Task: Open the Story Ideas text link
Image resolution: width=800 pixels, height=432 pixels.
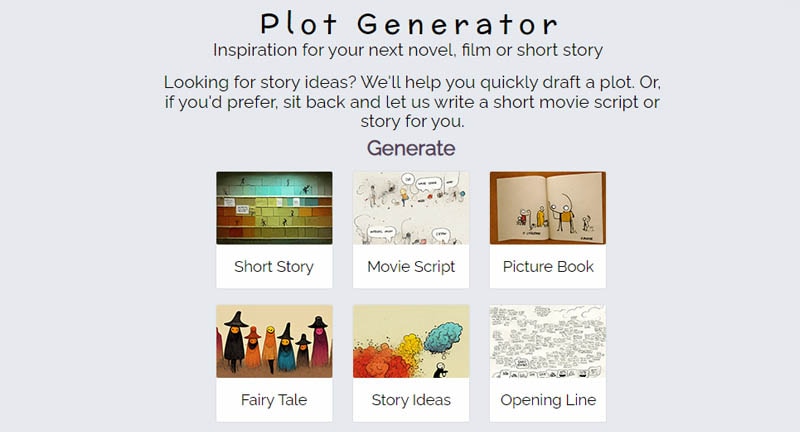Action: [410, 400]
